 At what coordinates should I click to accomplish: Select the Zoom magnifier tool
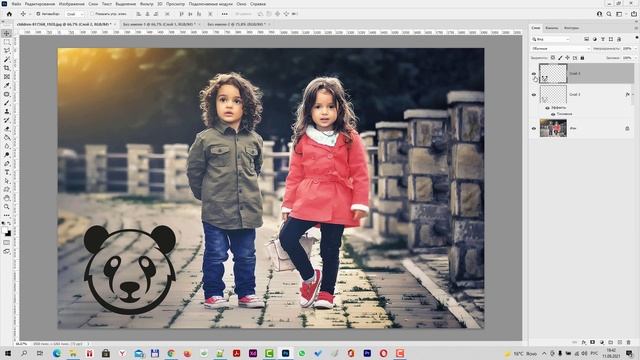pyautogui.click(x=7, y=207)
